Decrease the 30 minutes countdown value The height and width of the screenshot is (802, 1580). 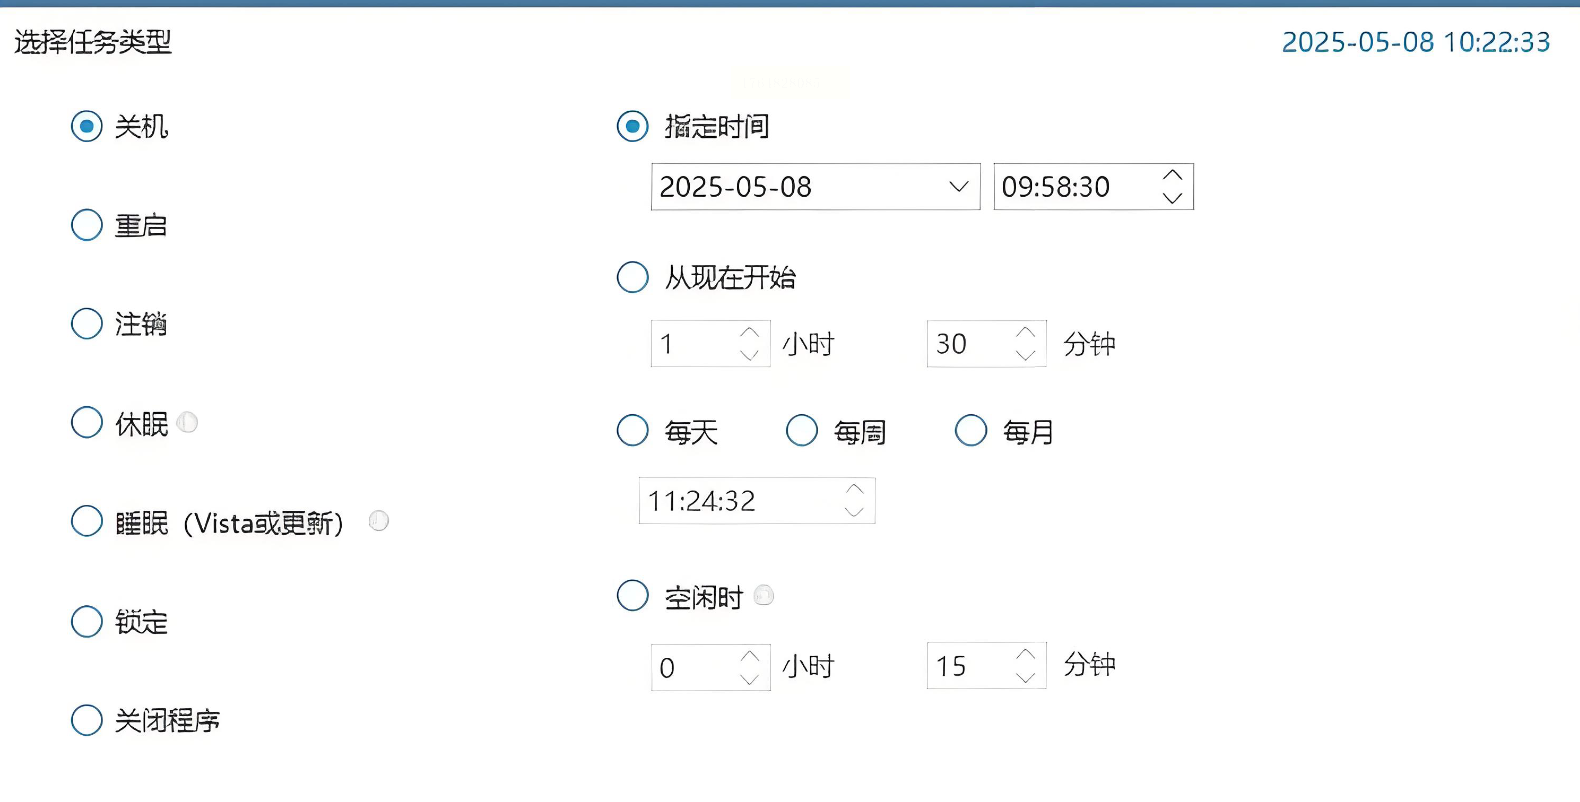click(1025, 355)
